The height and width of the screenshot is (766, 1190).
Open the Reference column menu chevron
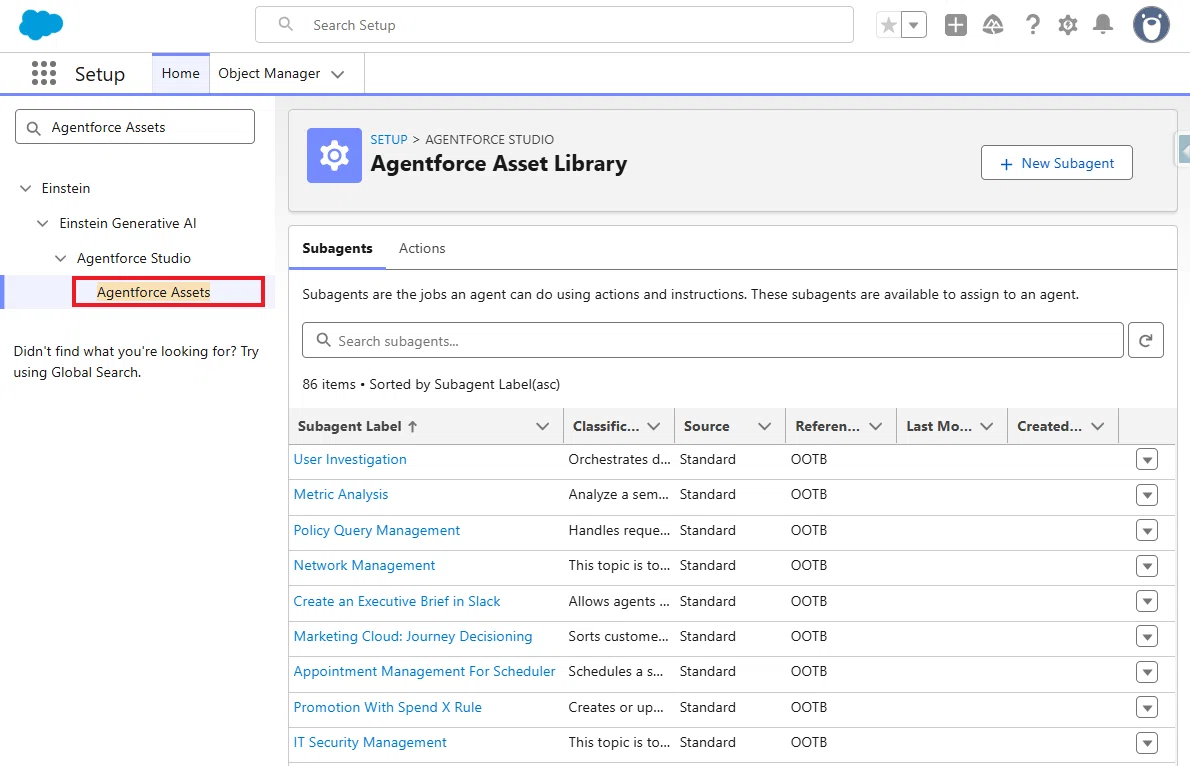pyautogui.click(x=875, y=427)
